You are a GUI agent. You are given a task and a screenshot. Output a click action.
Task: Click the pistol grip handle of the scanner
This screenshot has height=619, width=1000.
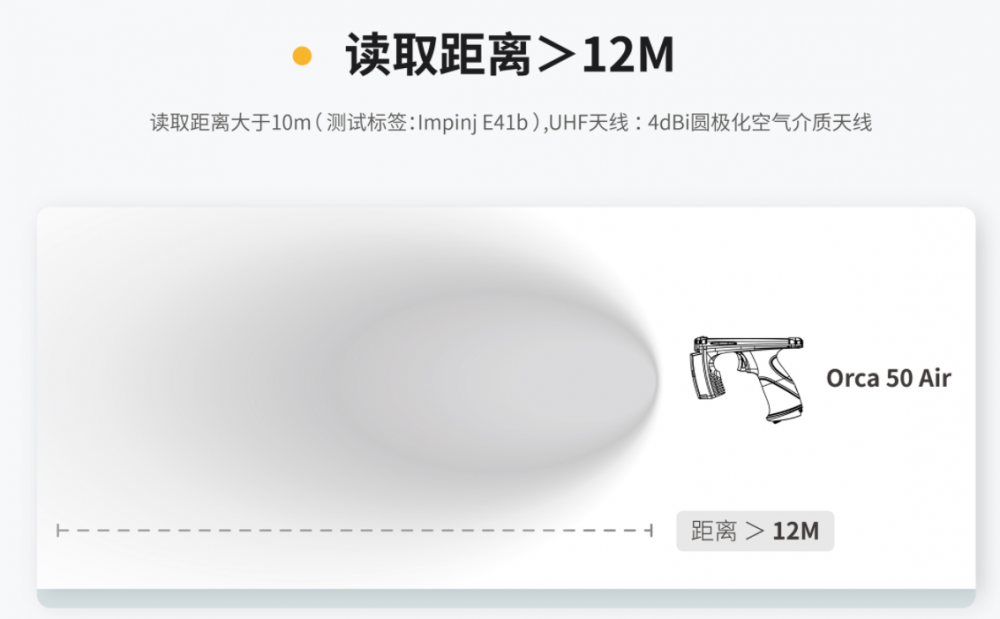[779, 390]
